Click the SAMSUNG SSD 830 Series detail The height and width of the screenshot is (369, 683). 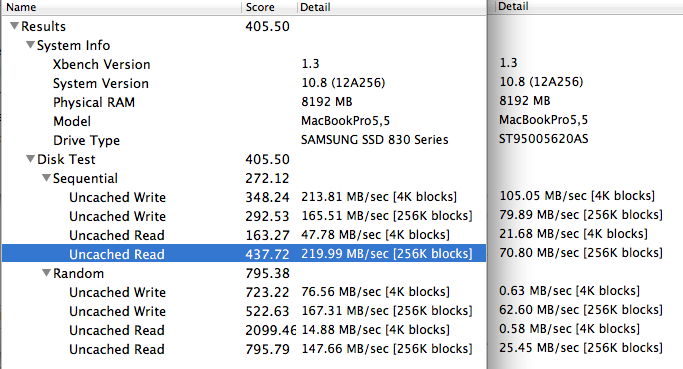(375, 140)
